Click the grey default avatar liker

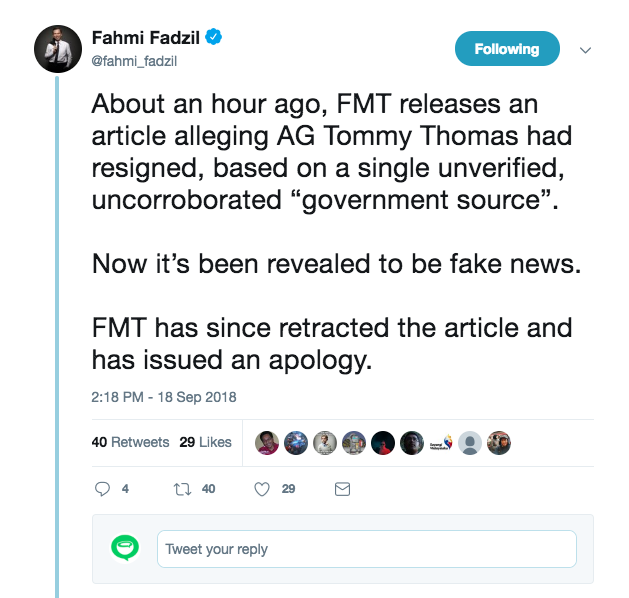point(470,443)
